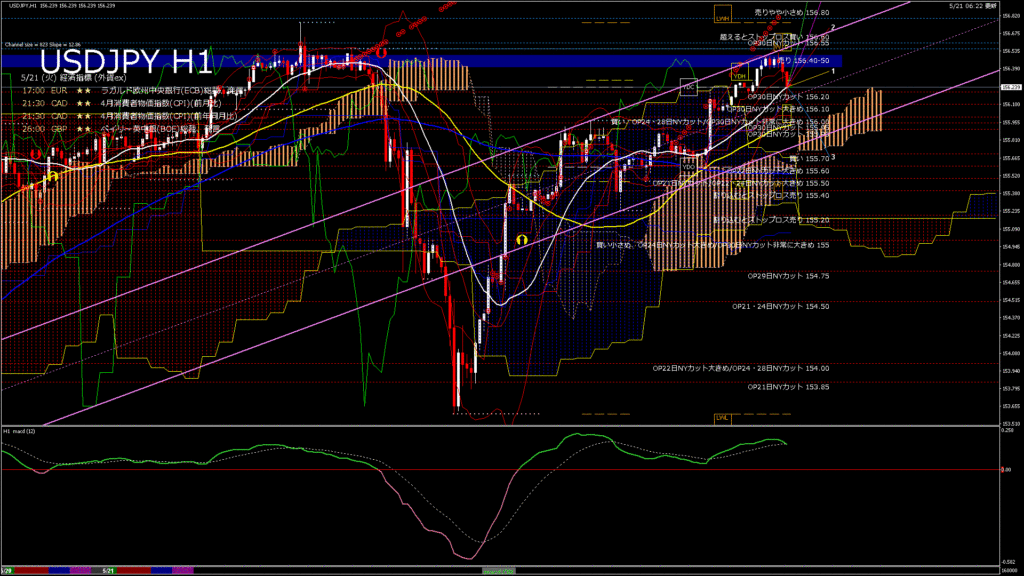Click the YDH marker box
This screenshot has width=1024, height=576.
(739, 75)
